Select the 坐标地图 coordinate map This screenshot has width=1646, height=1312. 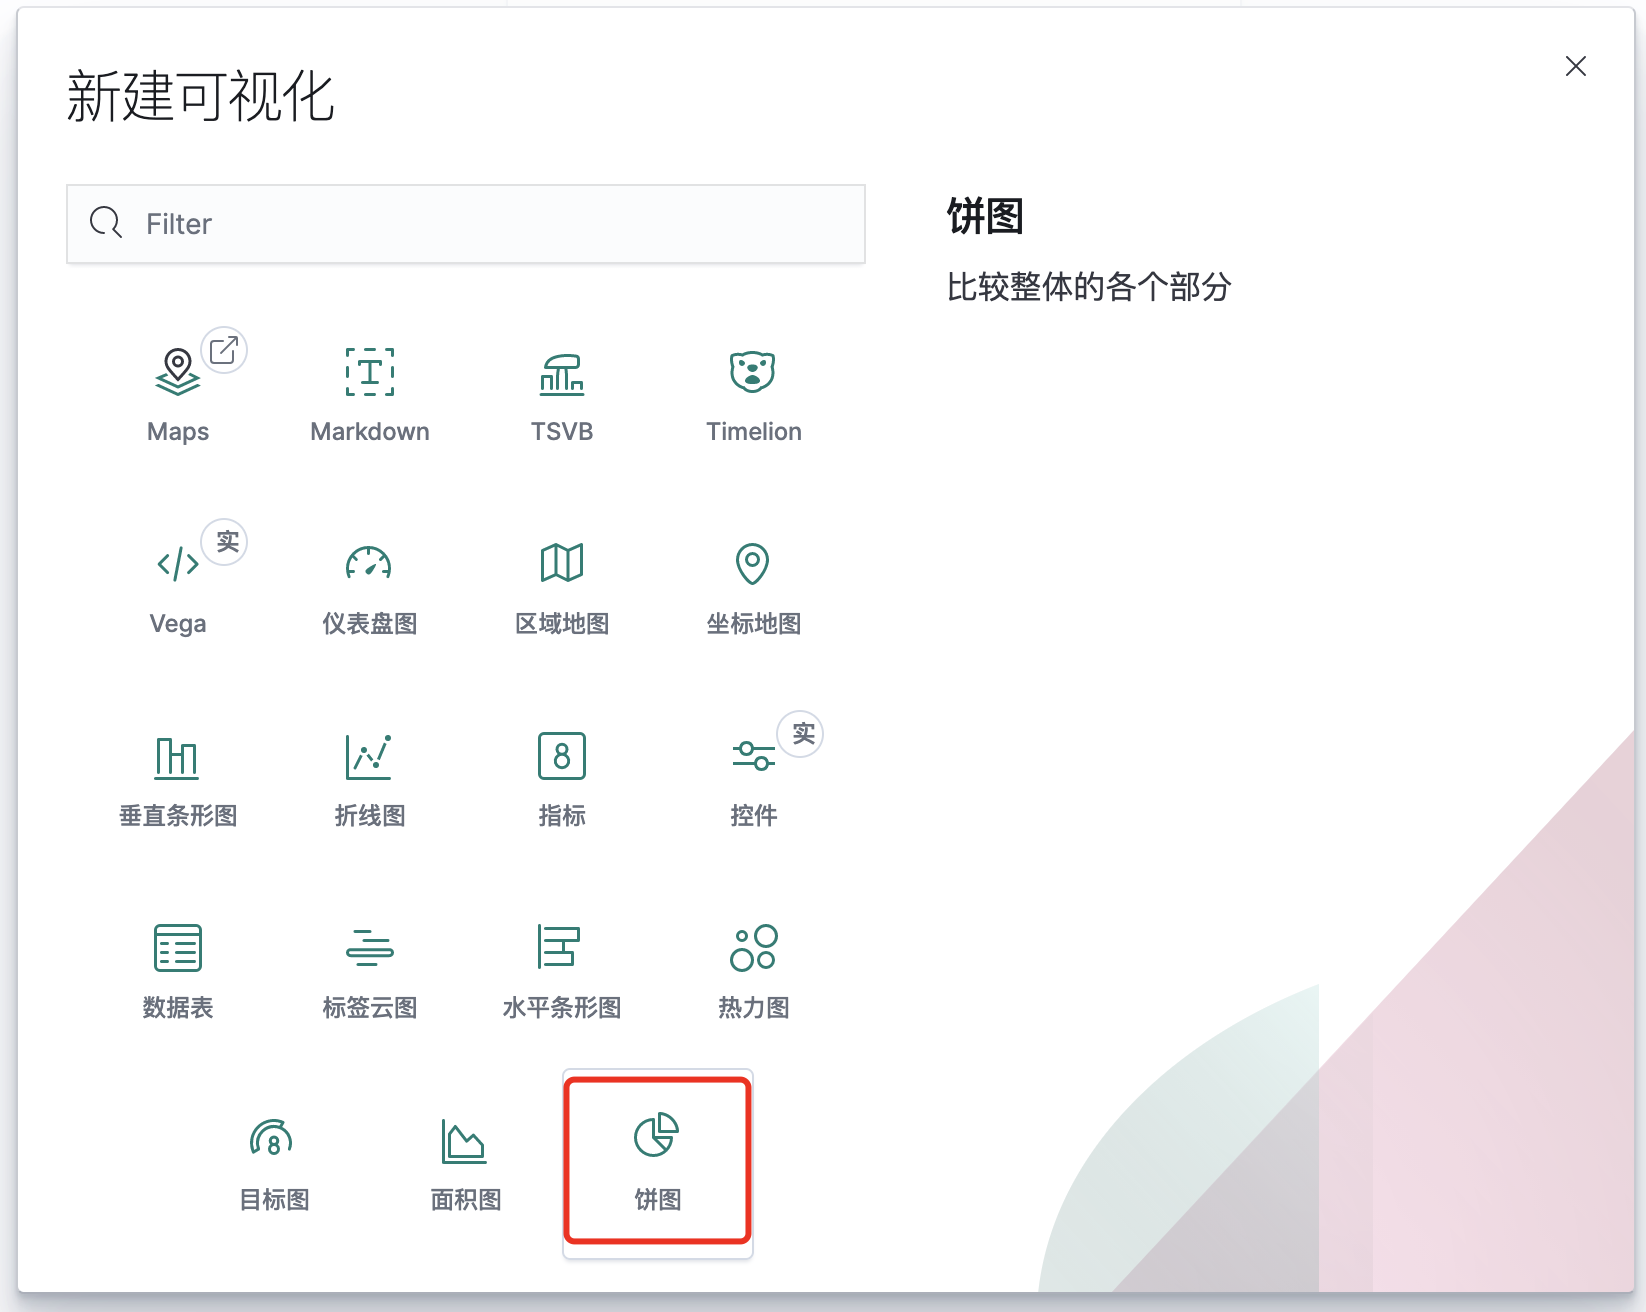pos(753,587)
